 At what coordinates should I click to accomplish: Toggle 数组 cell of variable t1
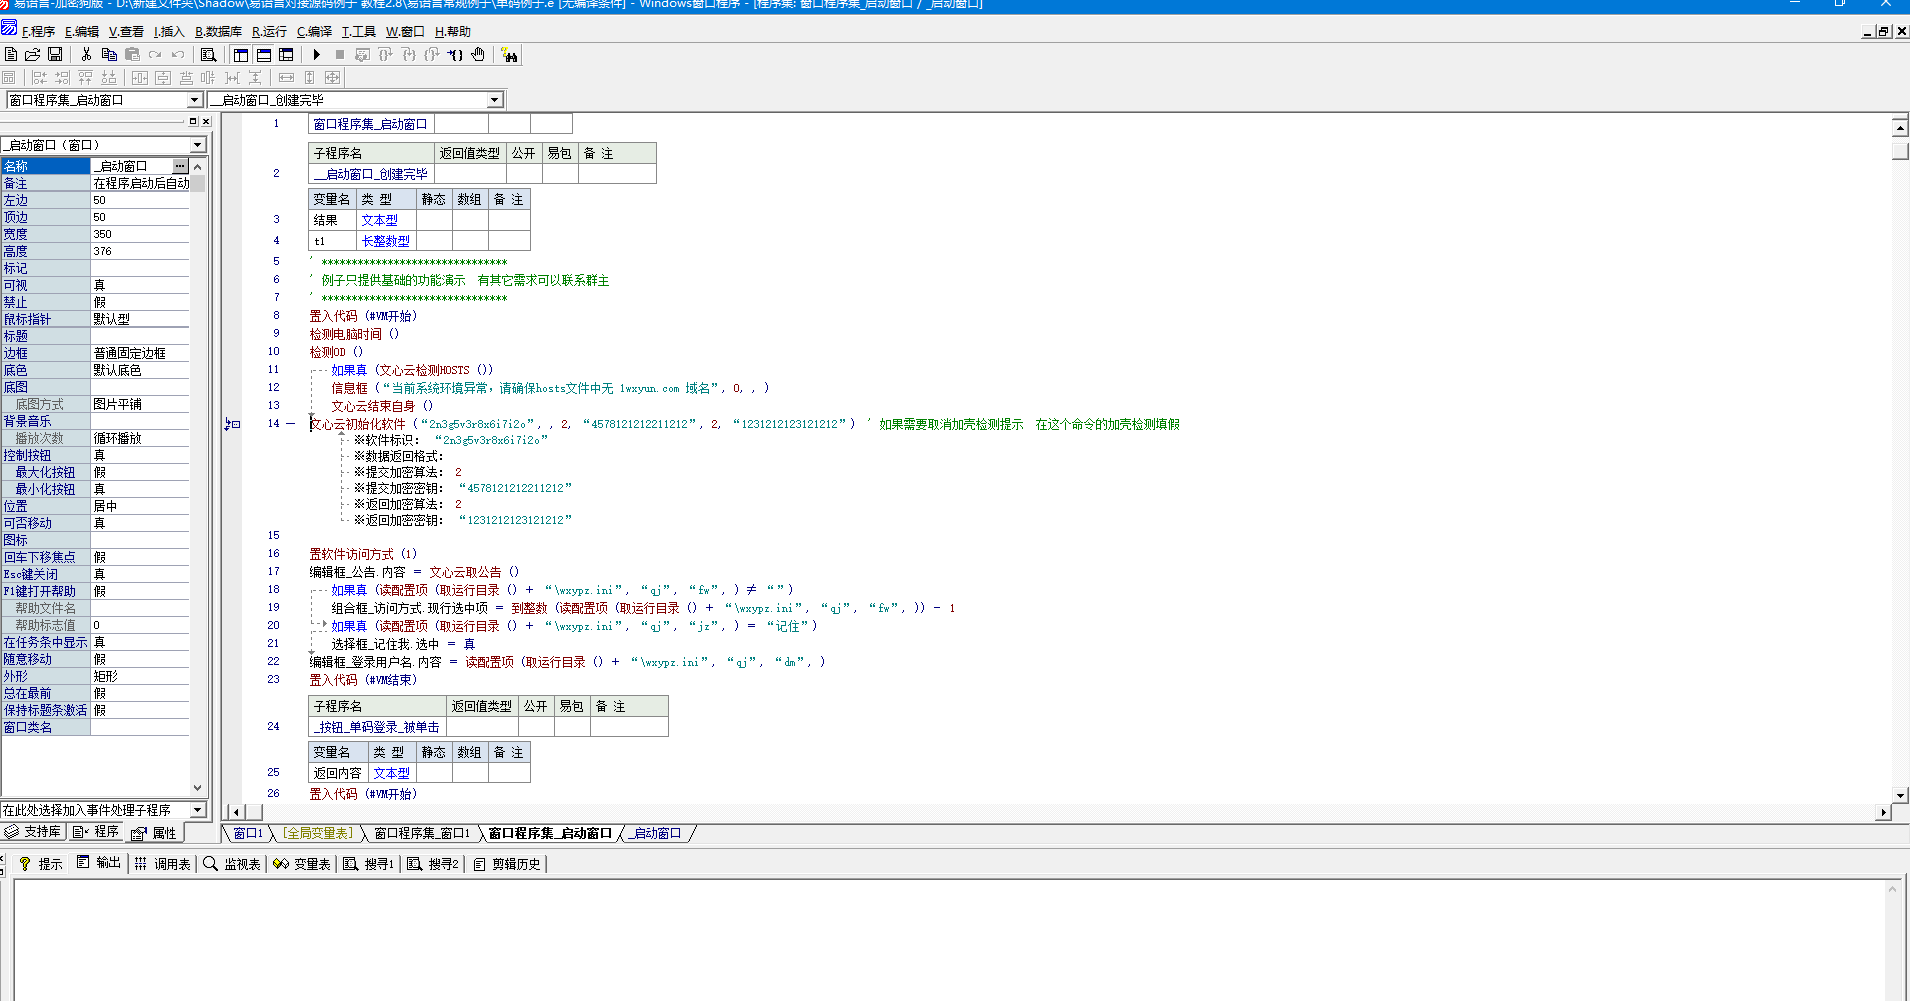tap(469, 241)
